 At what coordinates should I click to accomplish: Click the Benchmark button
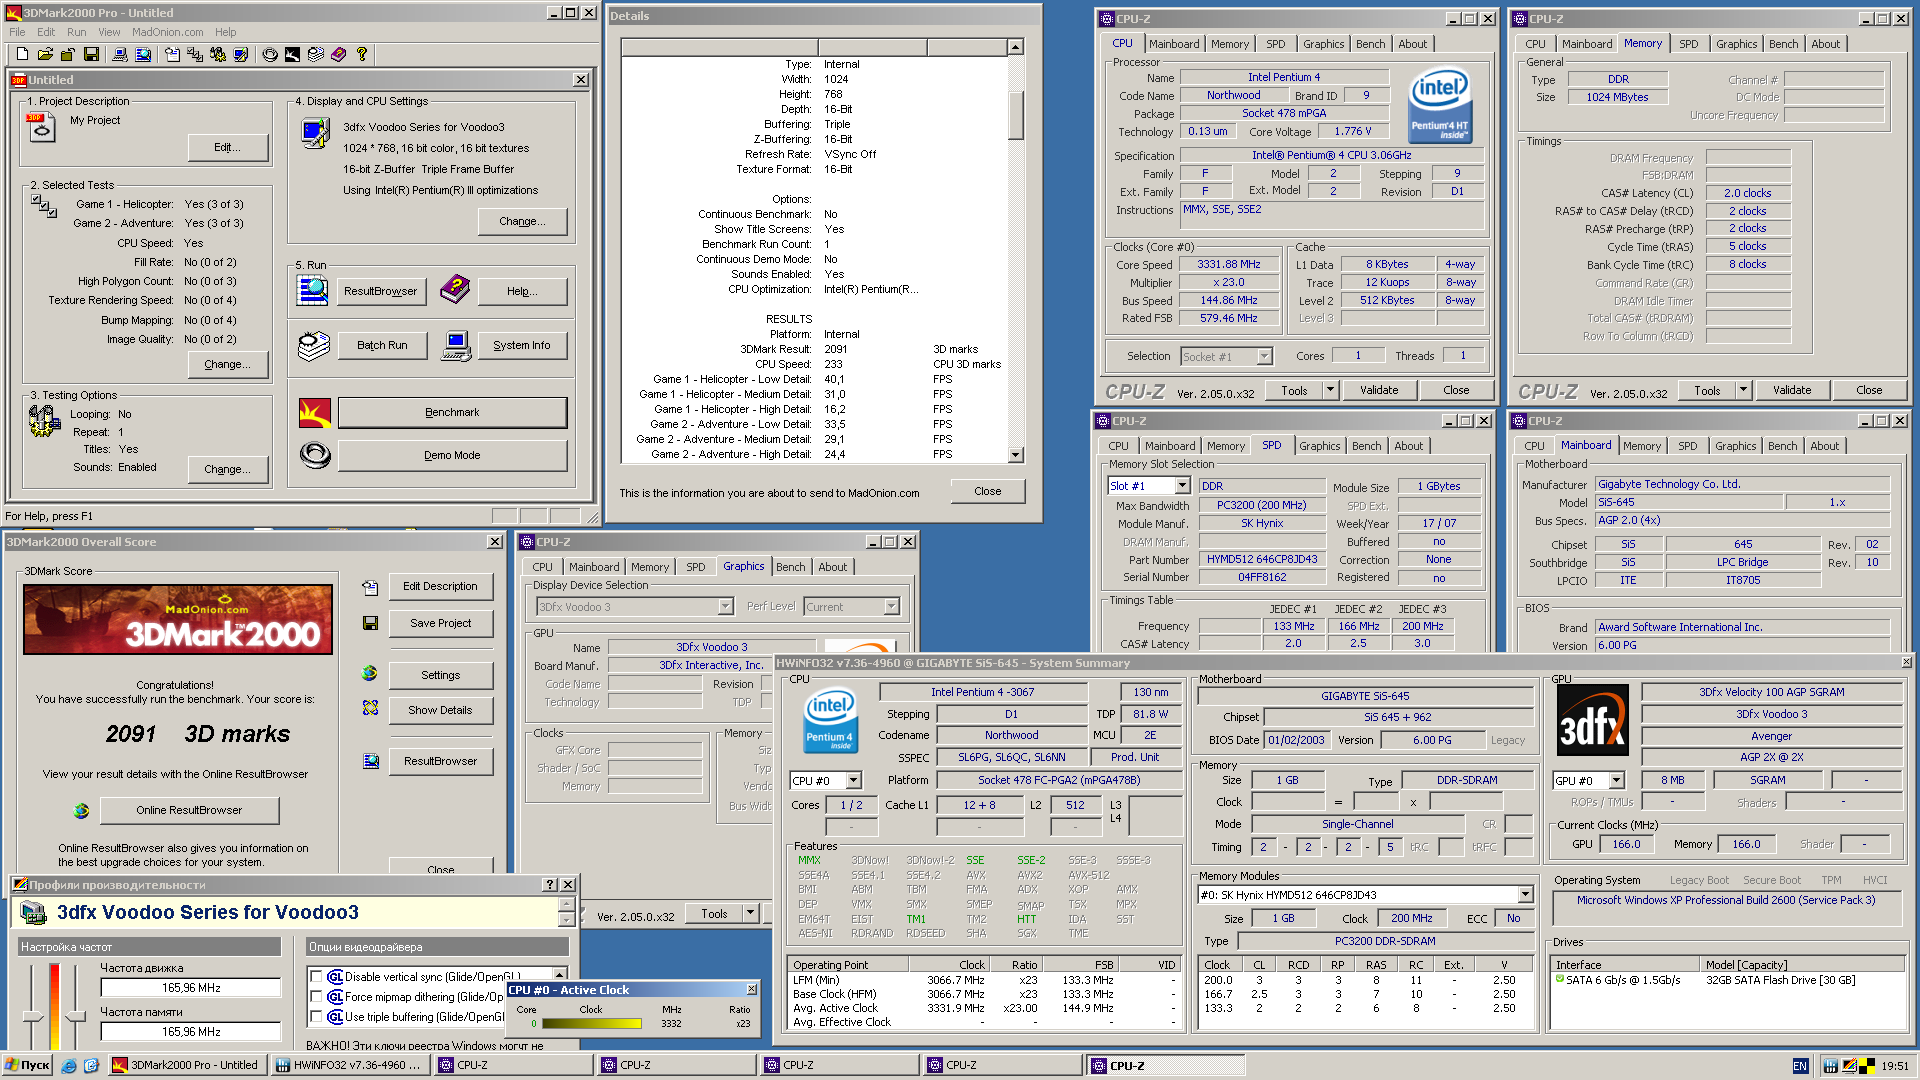452,412
